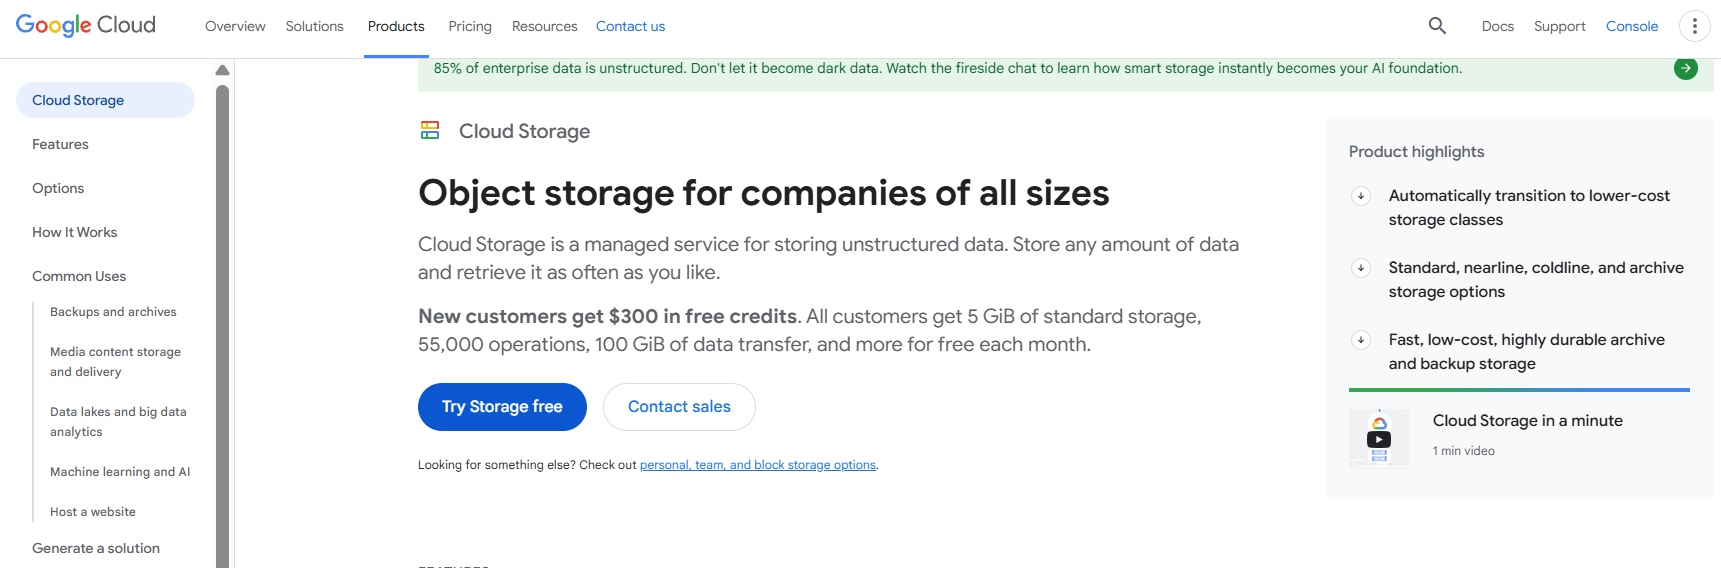The height and width of the screenshot is (568, 1721).
Task: Expand the standard, nearline, coldline highlight arrow
Action: pyautogui.click(x=1361, y=268)
